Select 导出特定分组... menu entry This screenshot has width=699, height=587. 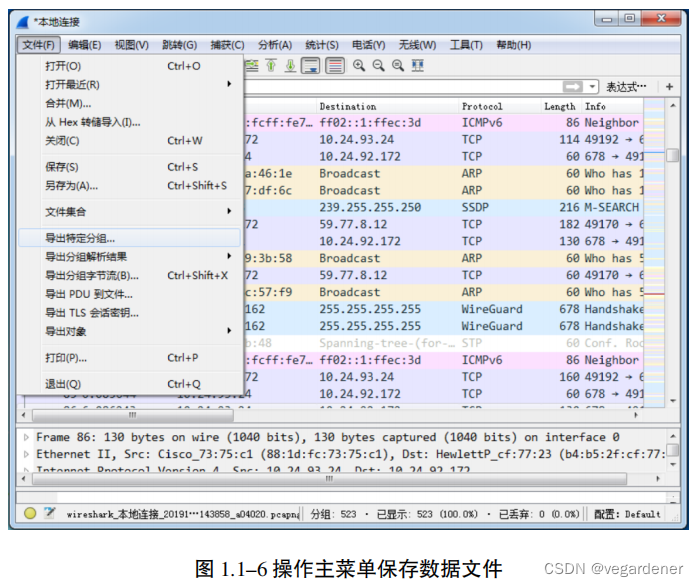click(130, 238)
